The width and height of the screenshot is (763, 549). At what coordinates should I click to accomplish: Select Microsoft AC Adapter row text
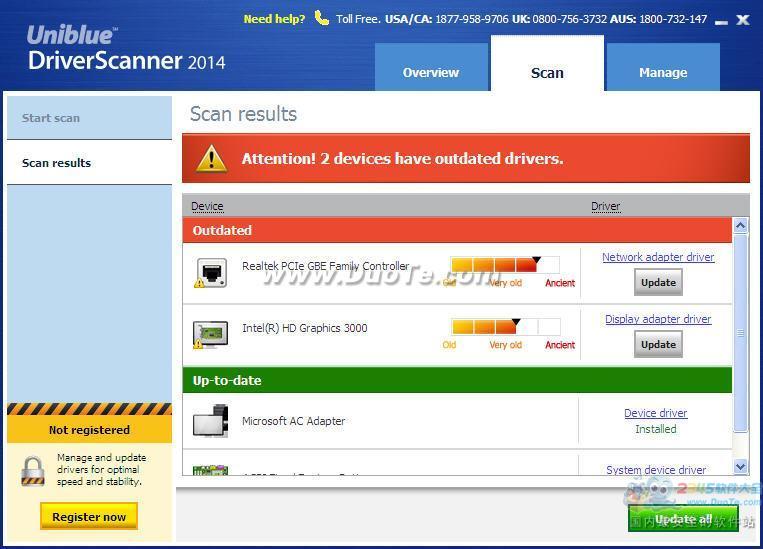tap(293, 421)
